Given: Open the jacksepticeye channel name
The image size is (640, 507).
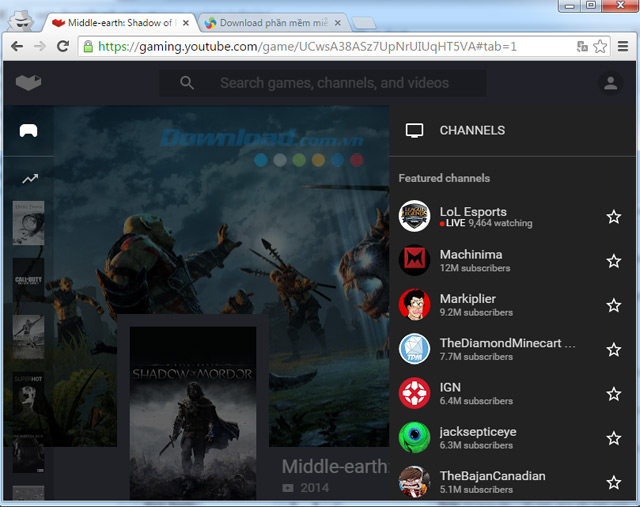Looking at the screenshot, I should point(478,432).
